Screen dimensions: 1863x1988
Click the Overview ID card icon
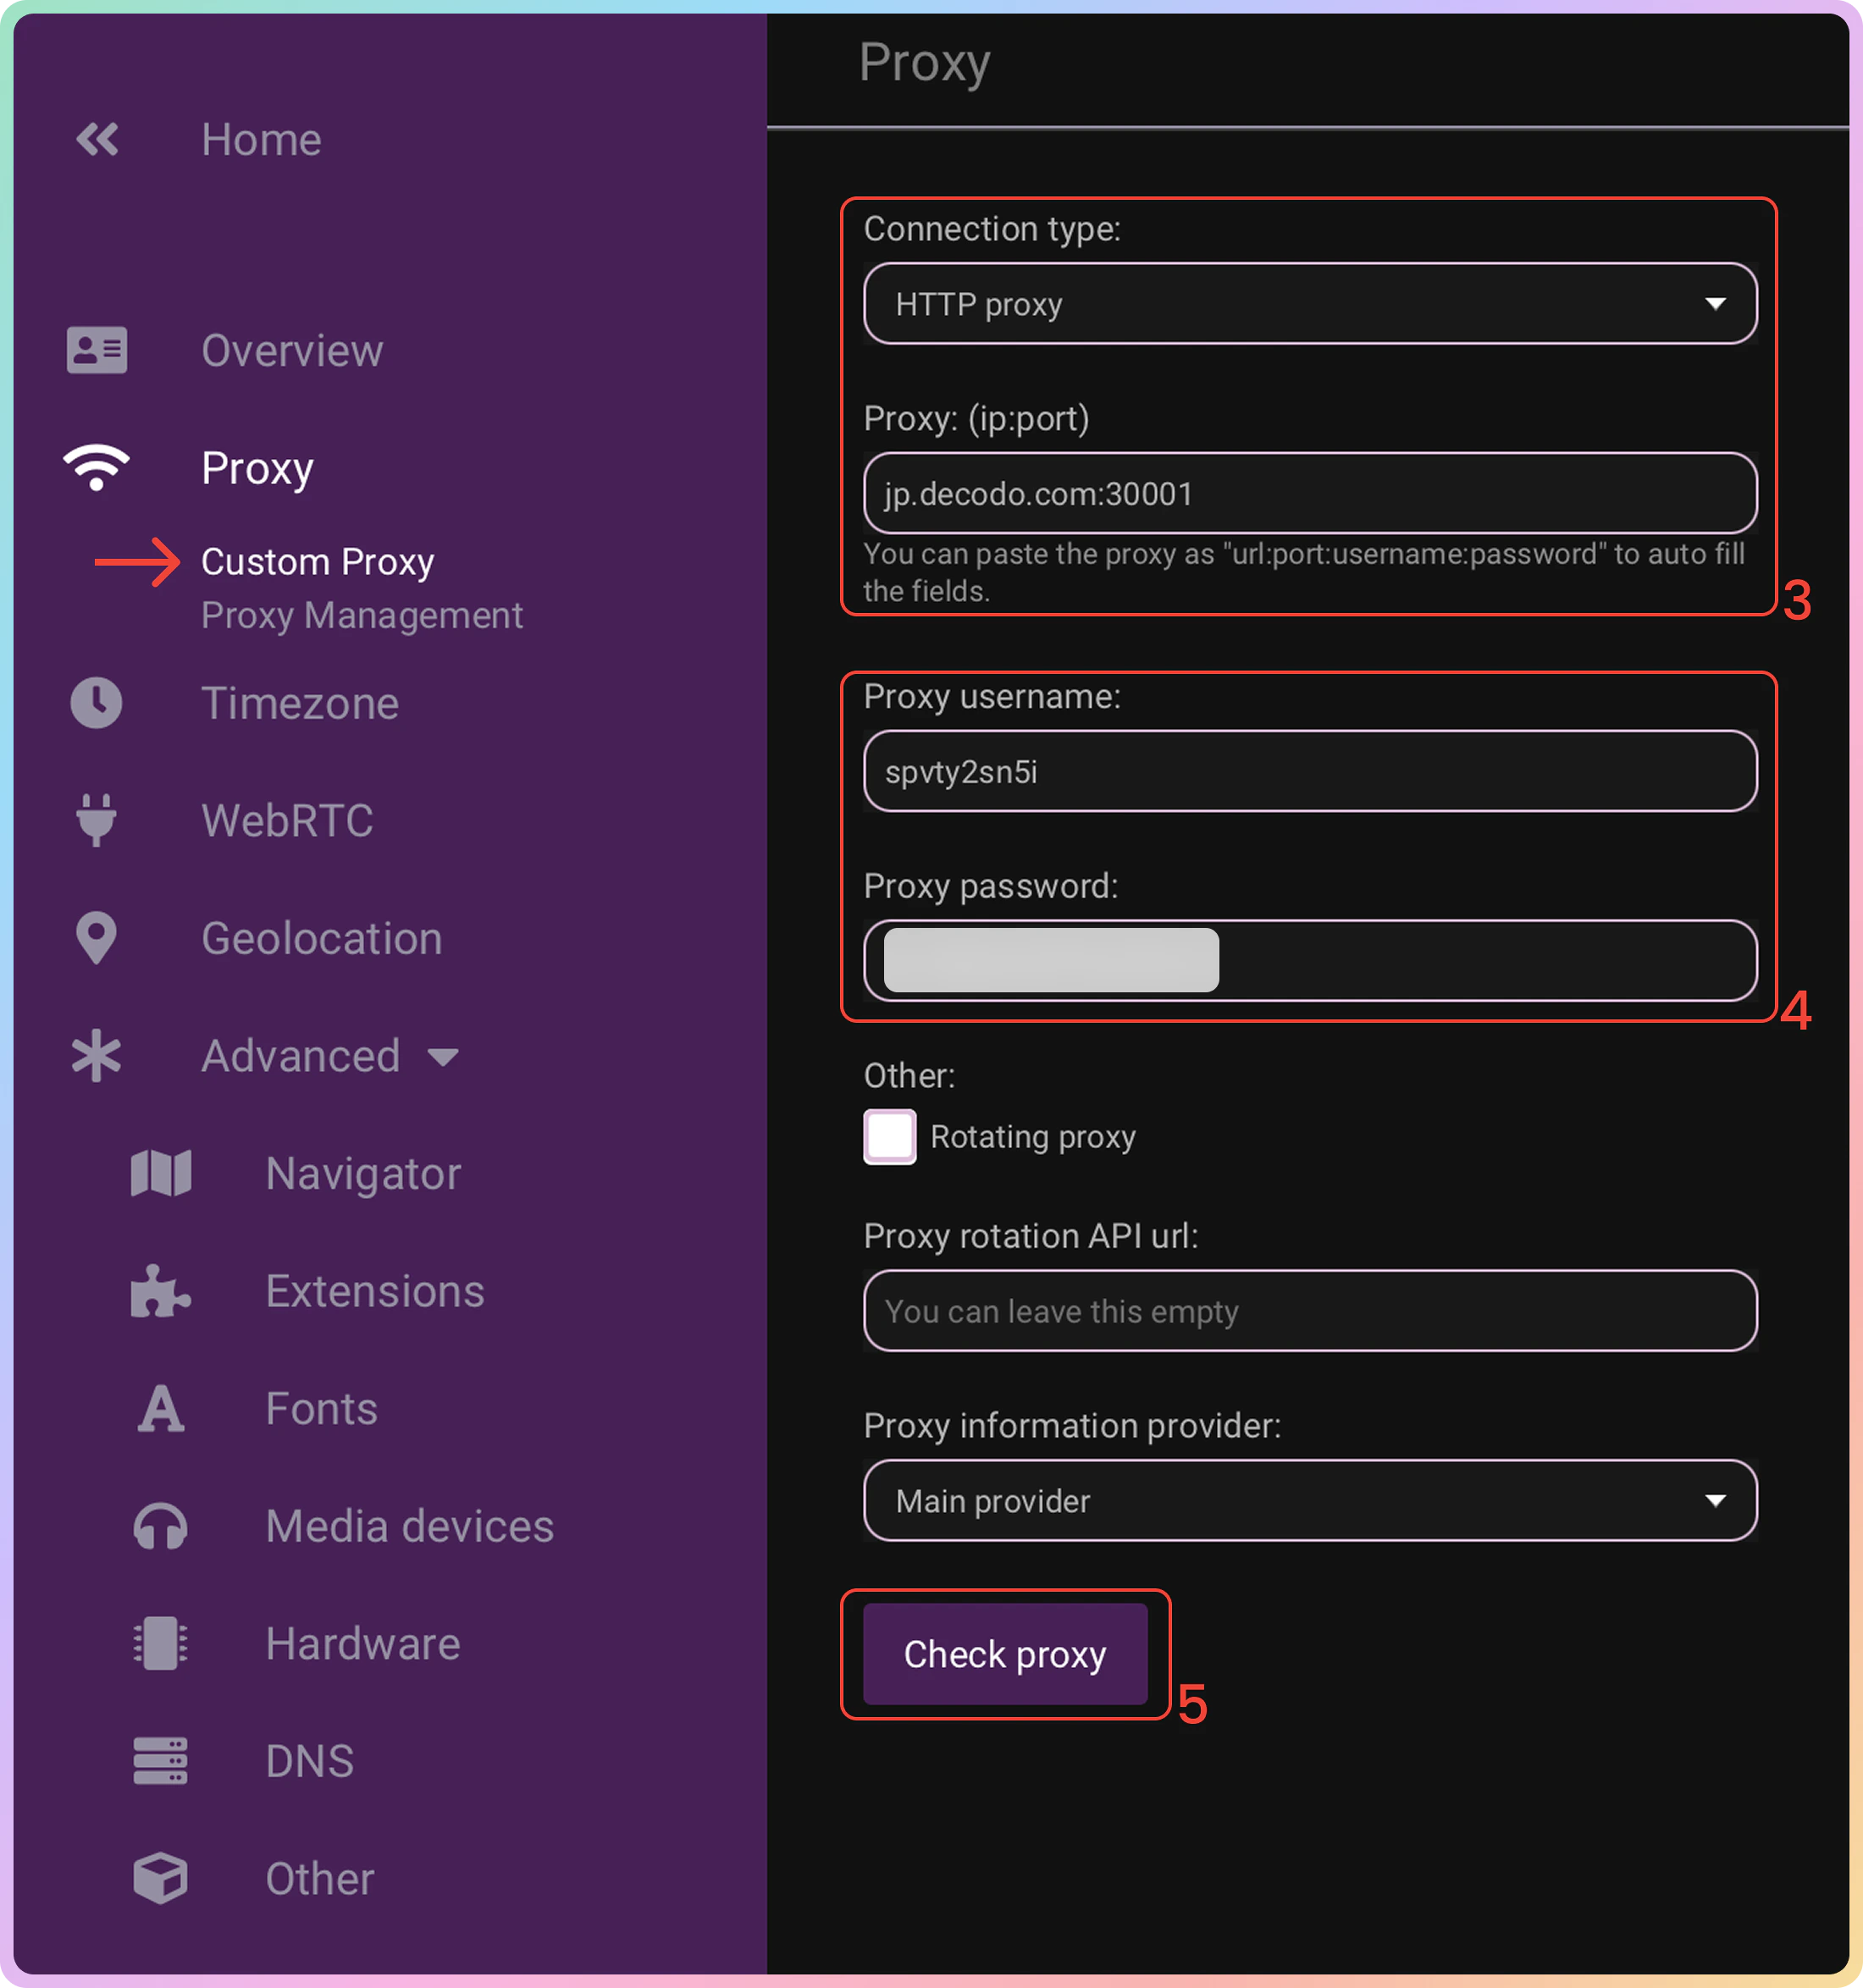pos(97,350)
